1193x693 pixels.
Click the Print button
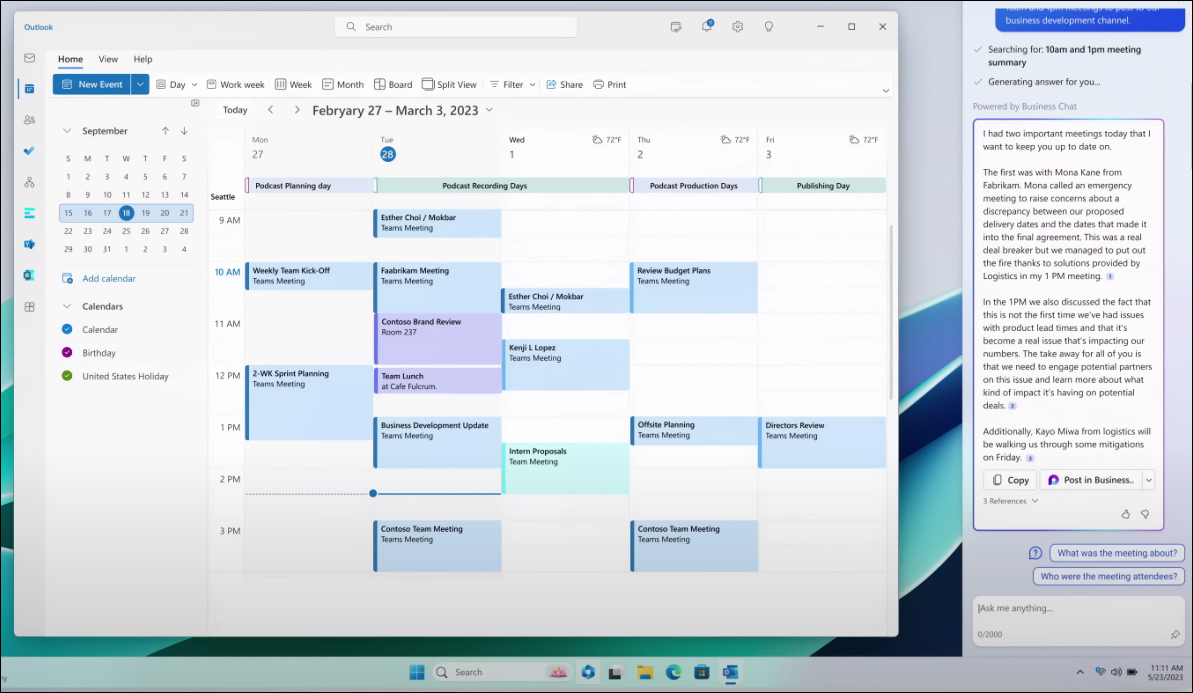[609, 84]
